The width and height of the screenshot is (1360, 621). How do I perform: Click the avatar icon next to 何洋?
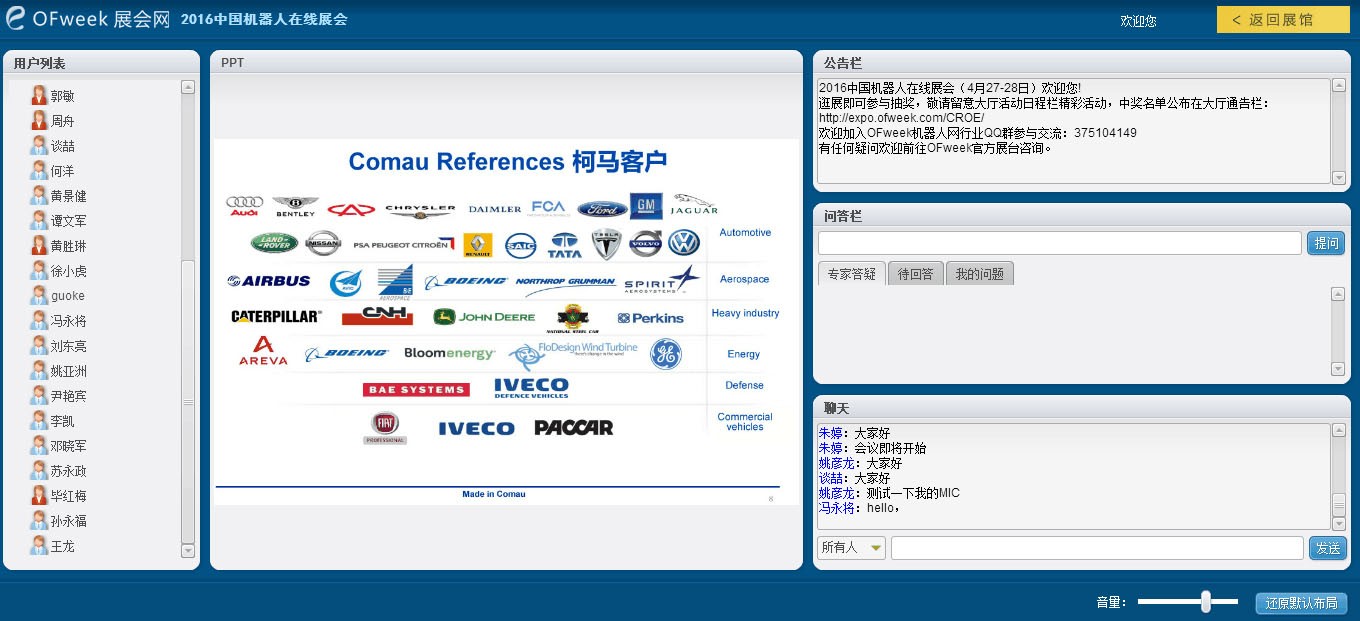click(x=39, y=171)
